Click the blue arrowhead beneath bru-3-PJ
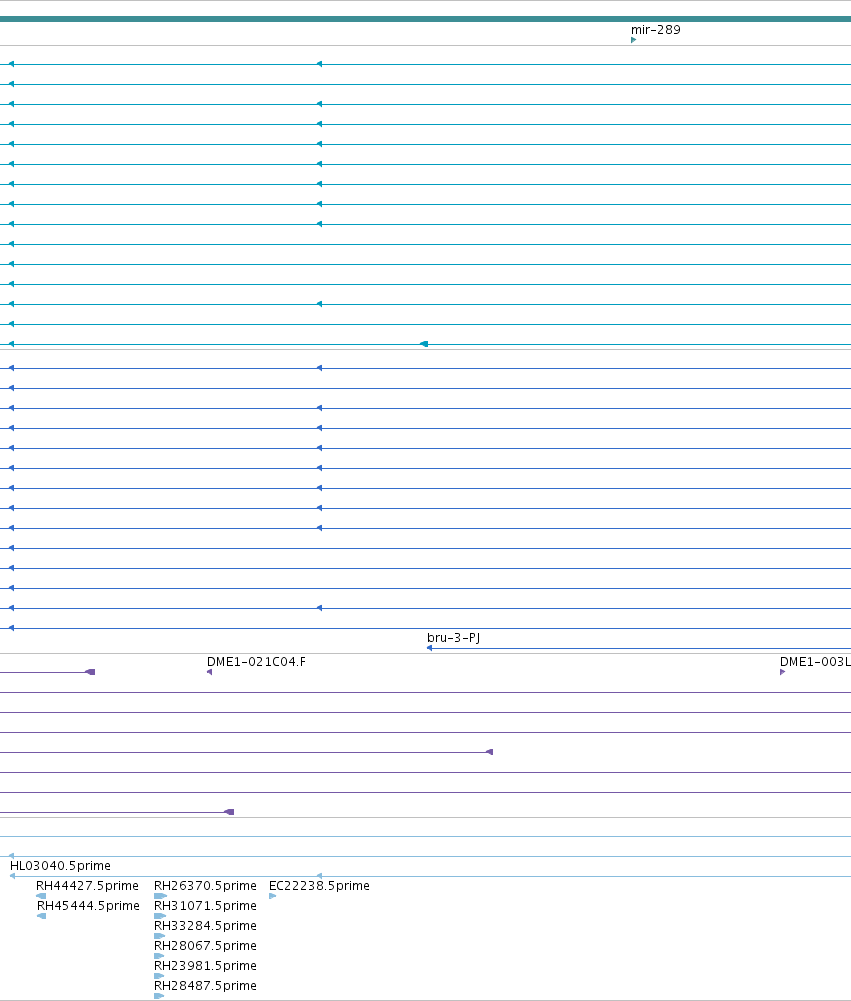The image size is (851, 1001). 430,648
